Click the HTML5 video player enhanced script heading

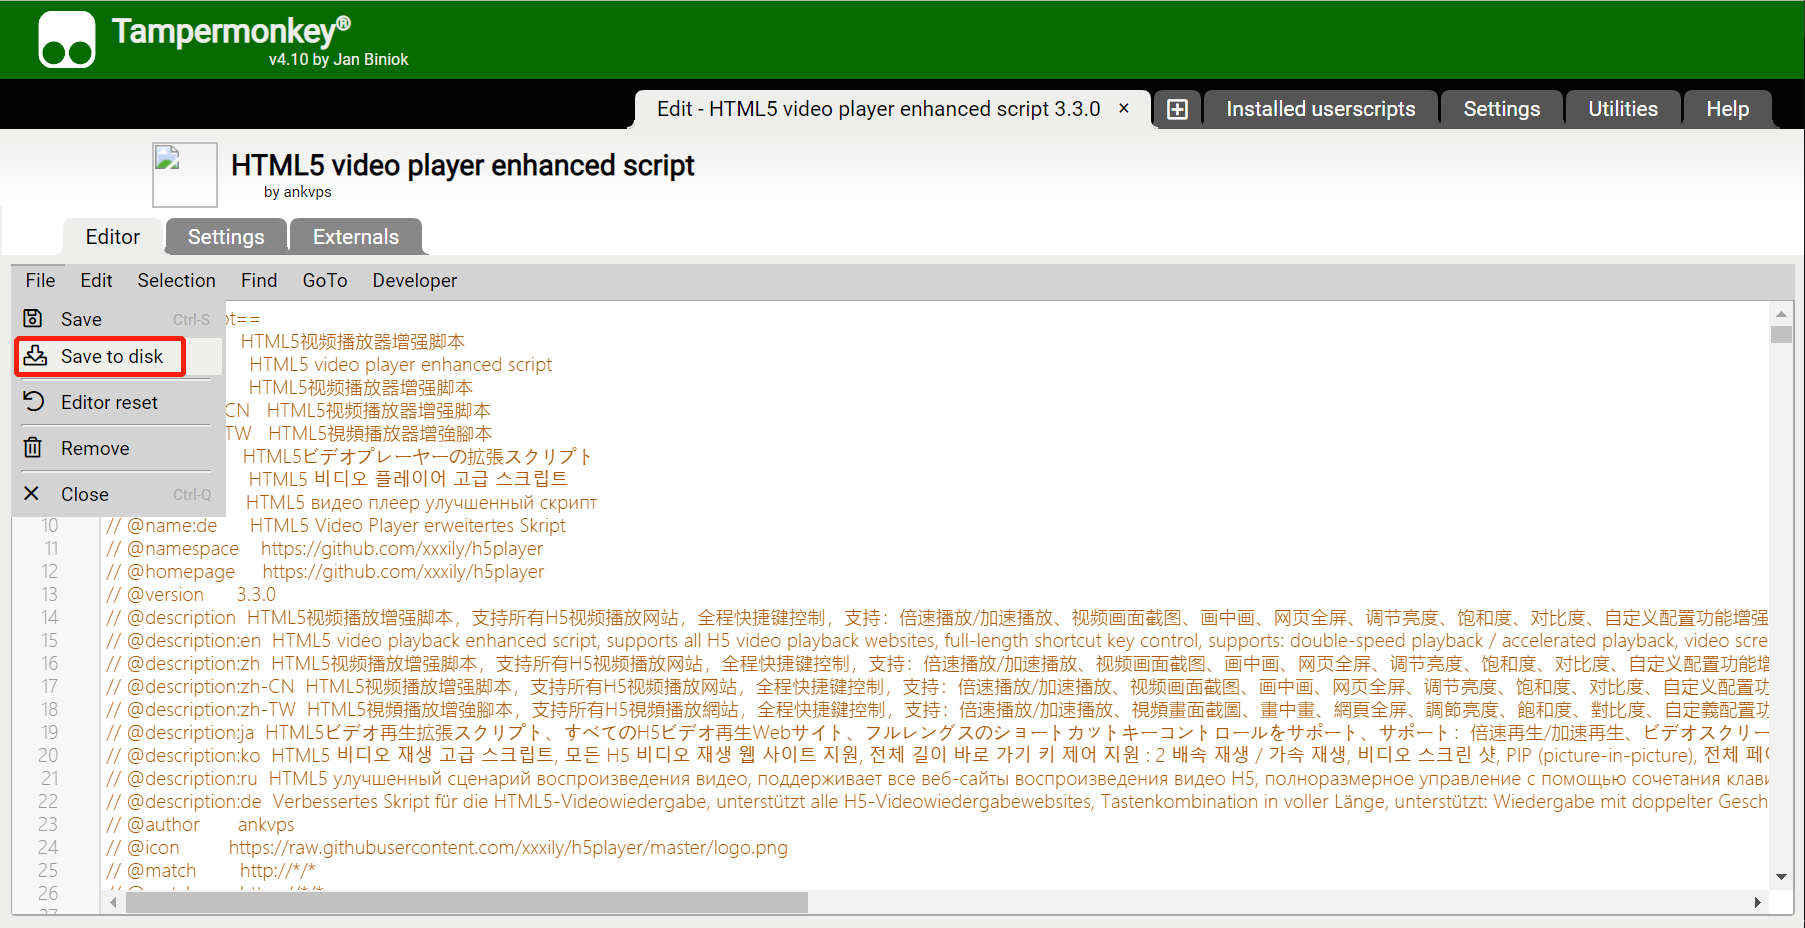pos(462,165)
